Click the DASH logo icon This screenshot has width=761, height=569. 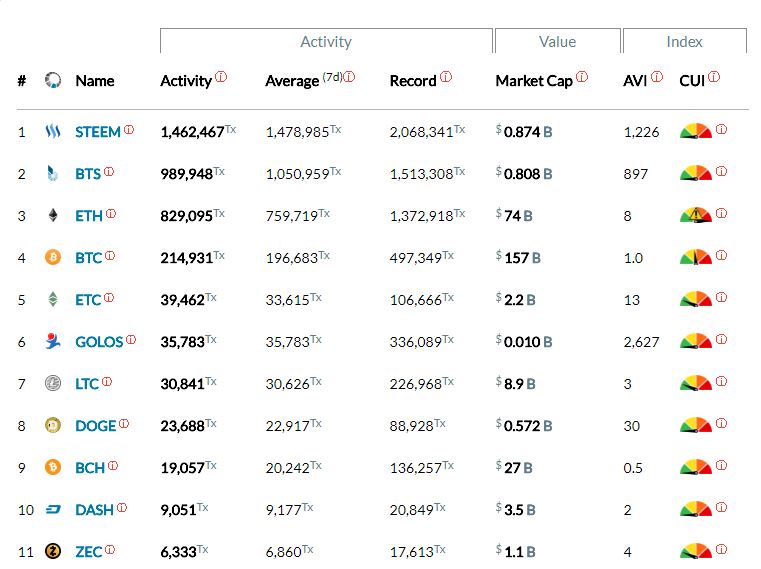53,509
